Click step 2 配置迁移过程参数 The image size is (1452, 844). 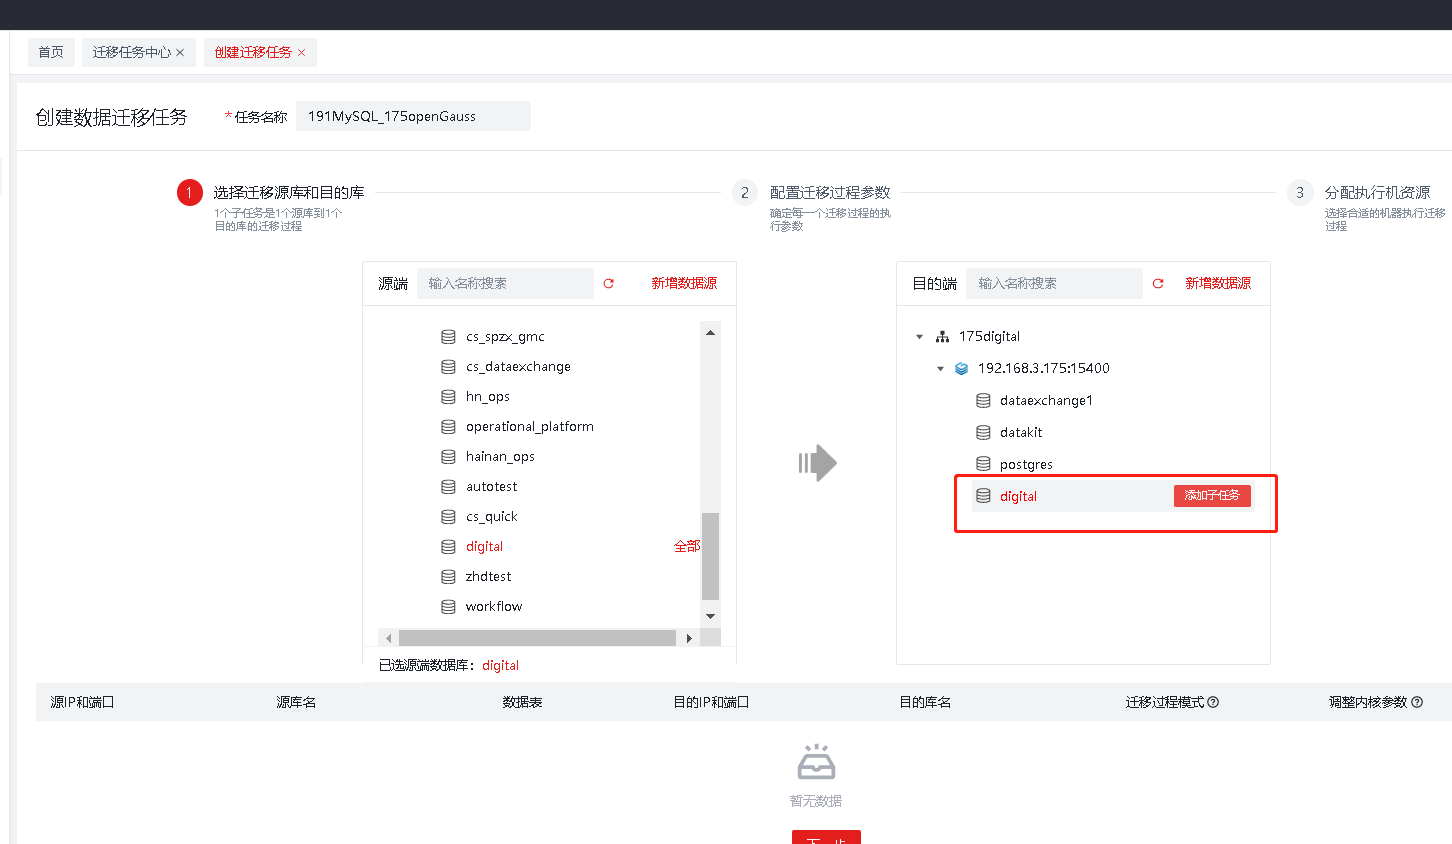(x=830, y=193)
